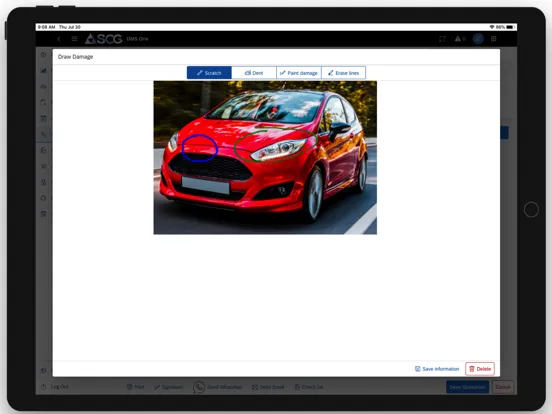
Task: Open the Check list option
Action: tap(309, 387)
